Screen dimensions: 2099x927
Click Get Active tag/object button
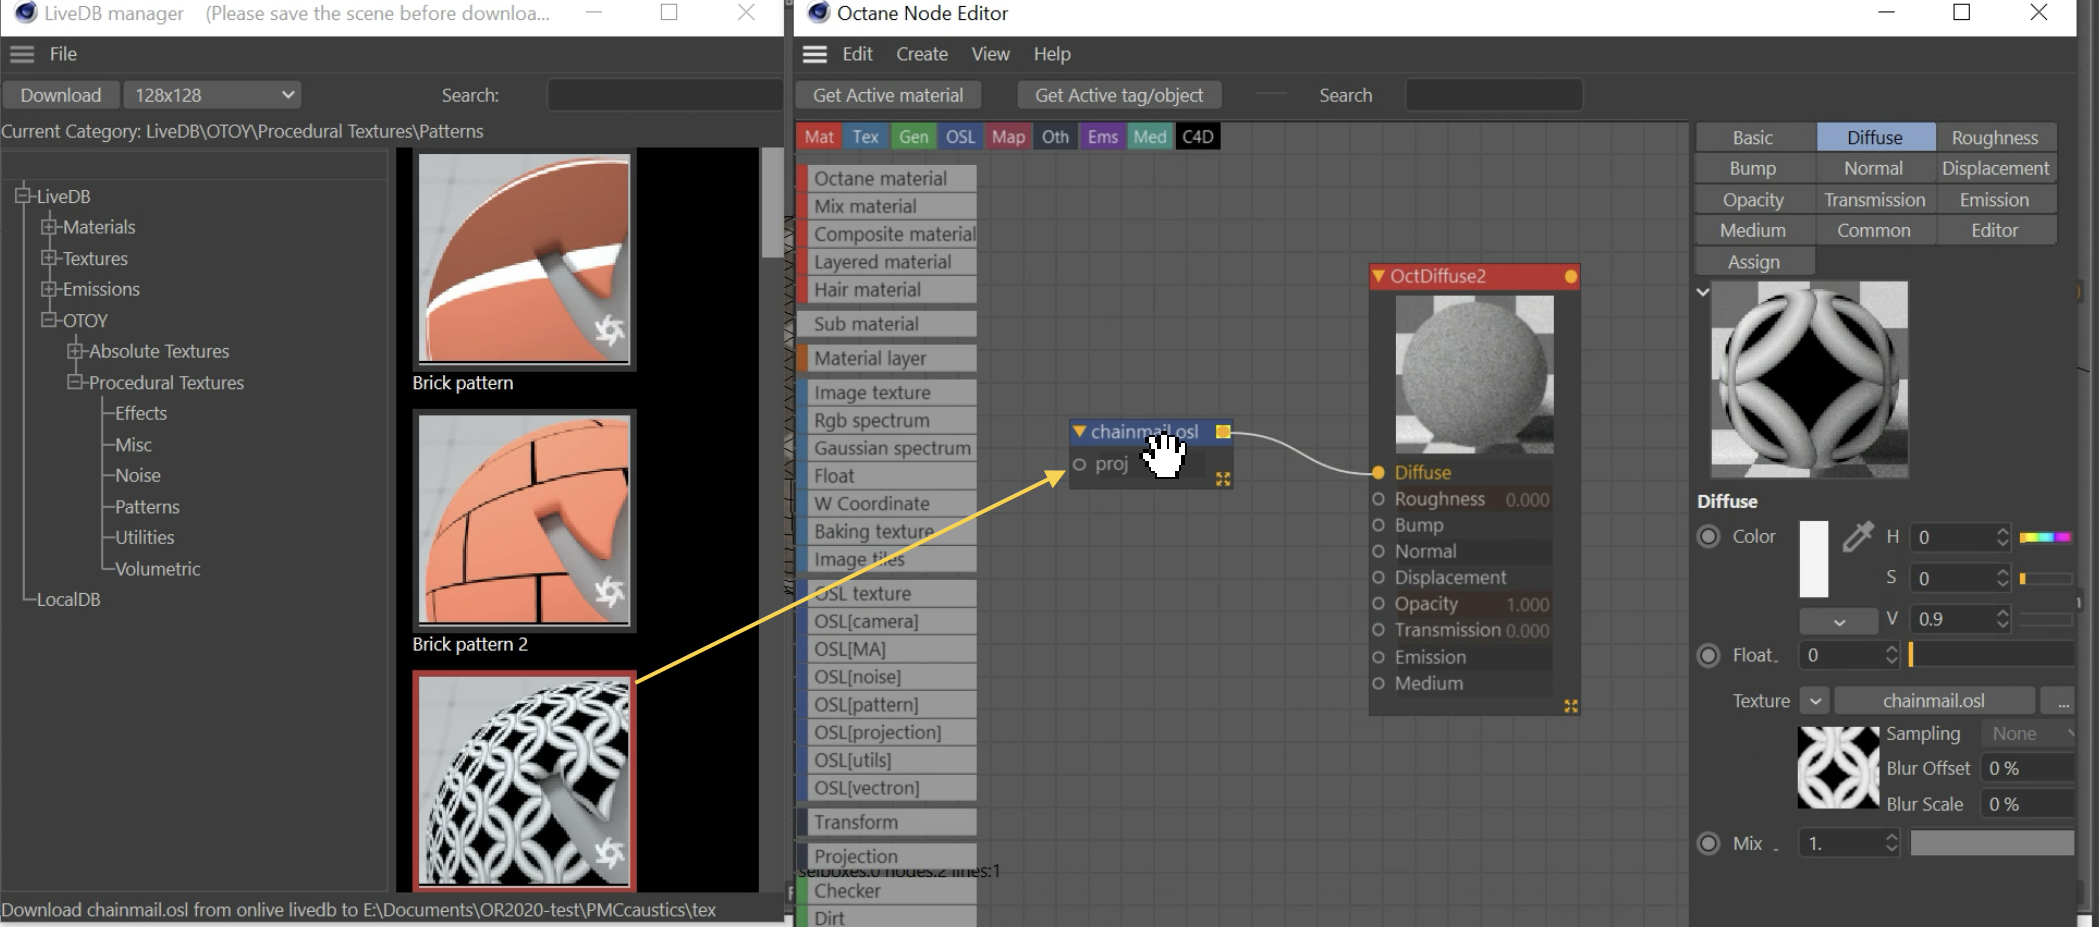1119,95
